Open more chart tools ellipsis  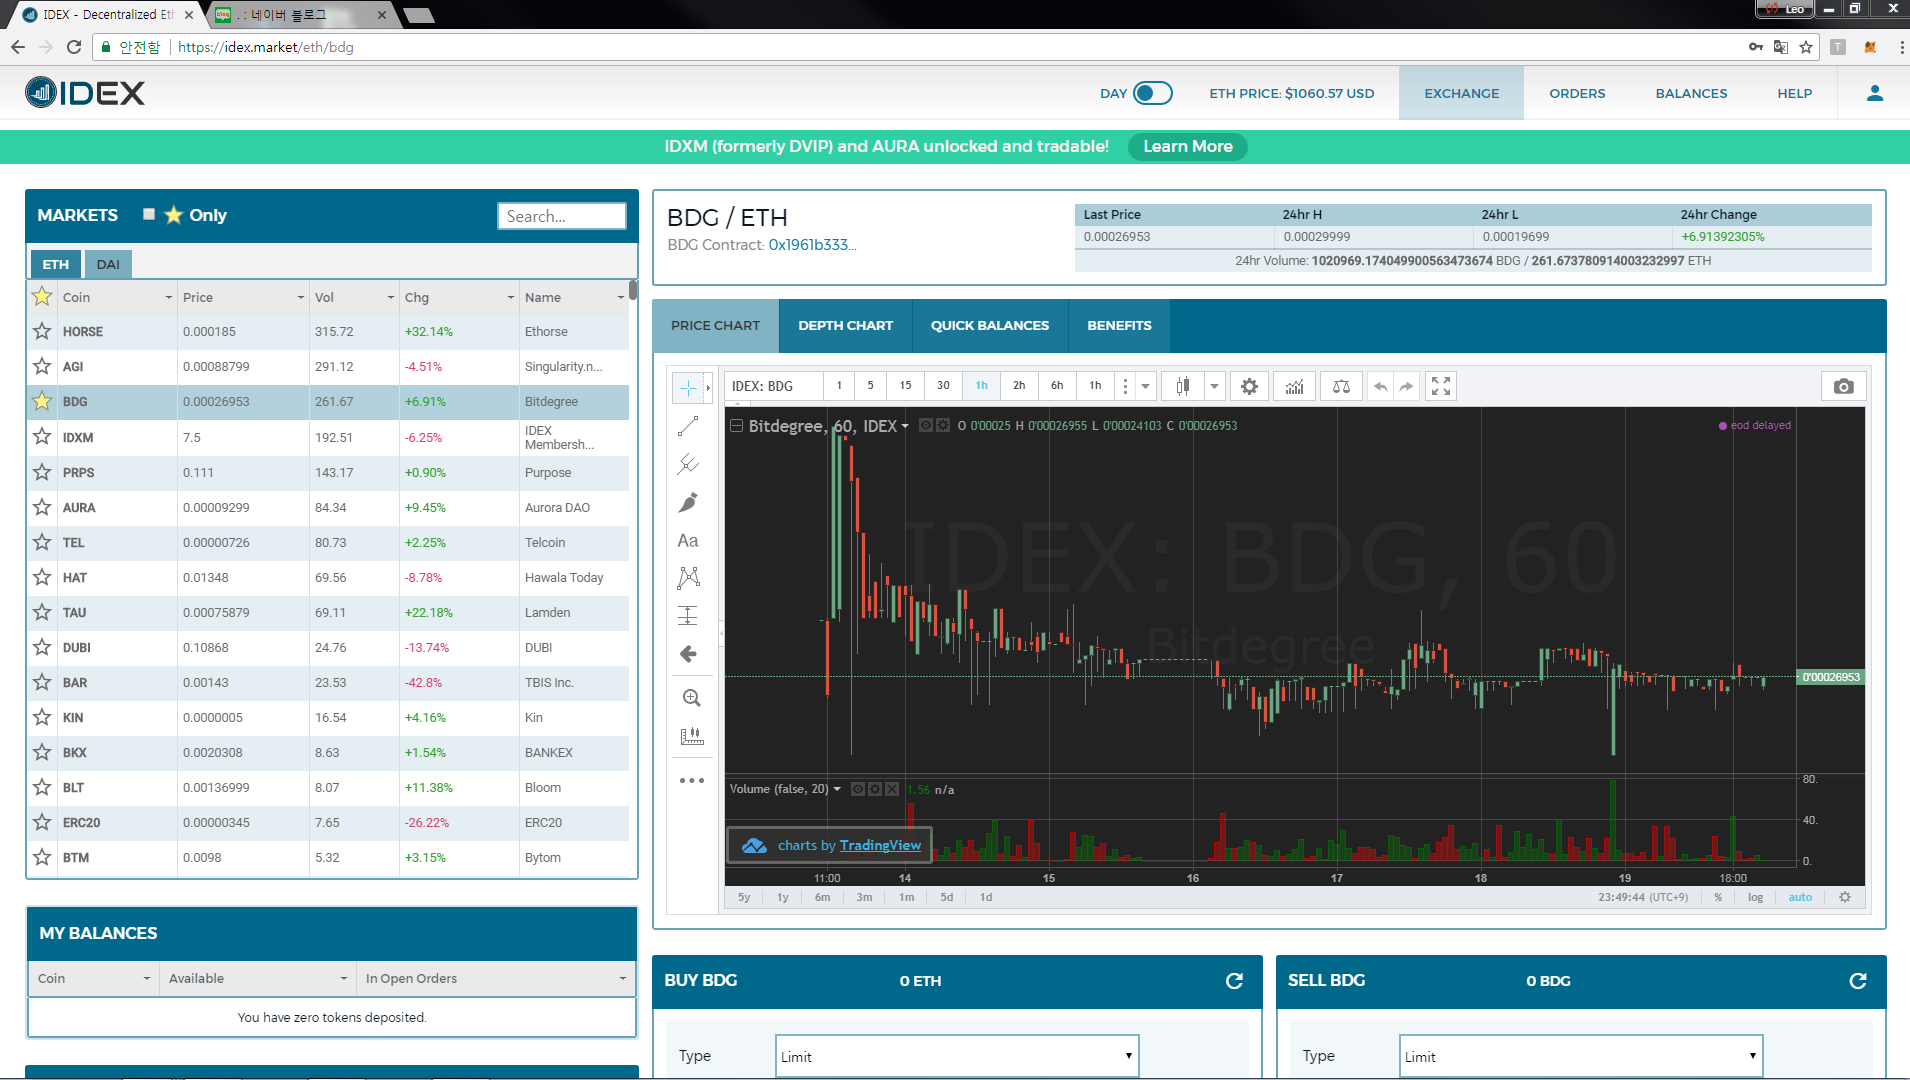point(691,780)
